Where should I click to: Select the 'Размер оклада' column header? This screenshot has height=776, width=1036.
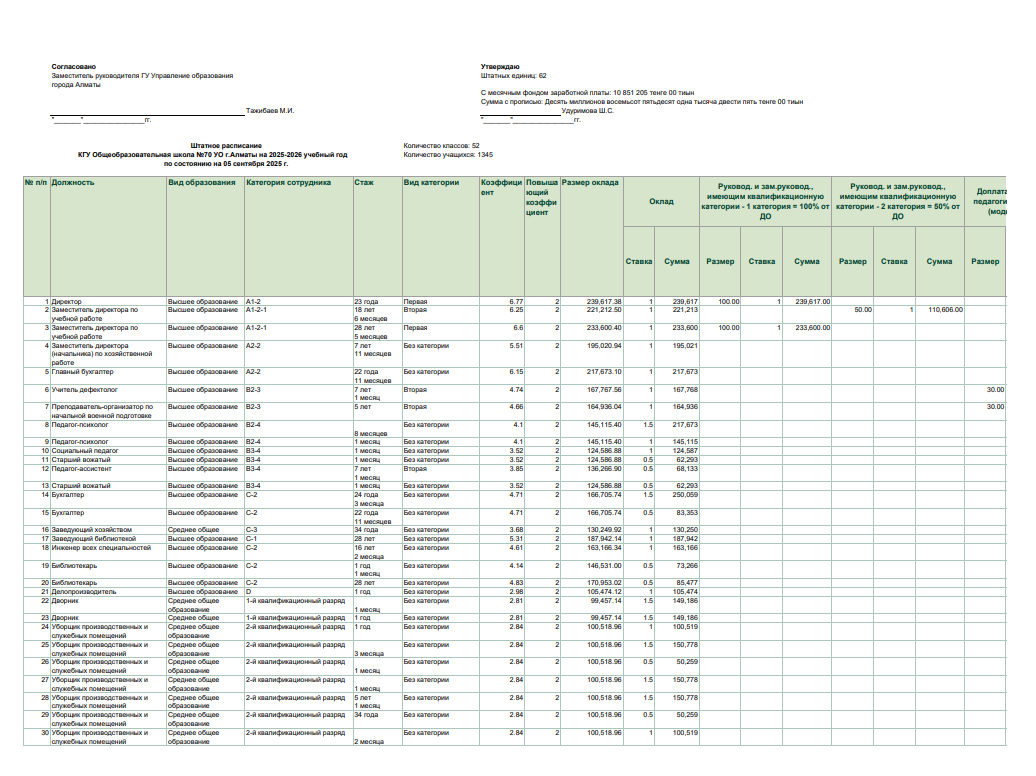(590, 183)
